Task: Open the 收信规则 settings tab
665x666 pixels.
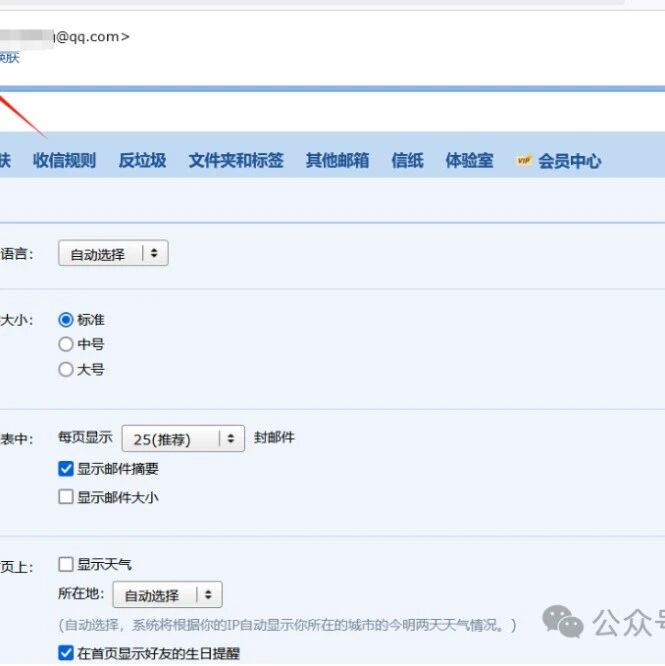Action: click(x=64, y=161)
